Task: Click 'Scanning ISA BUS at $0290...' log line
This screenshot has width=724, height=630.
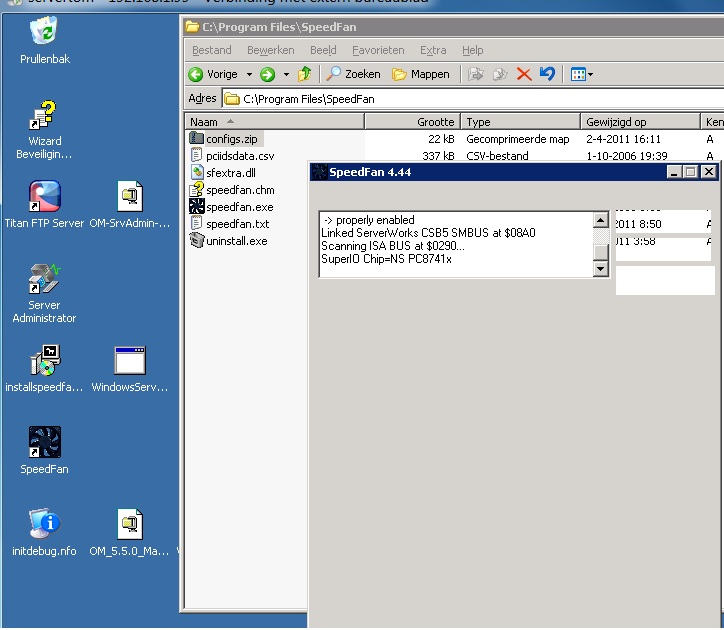Action: click(x=392, y=246)
